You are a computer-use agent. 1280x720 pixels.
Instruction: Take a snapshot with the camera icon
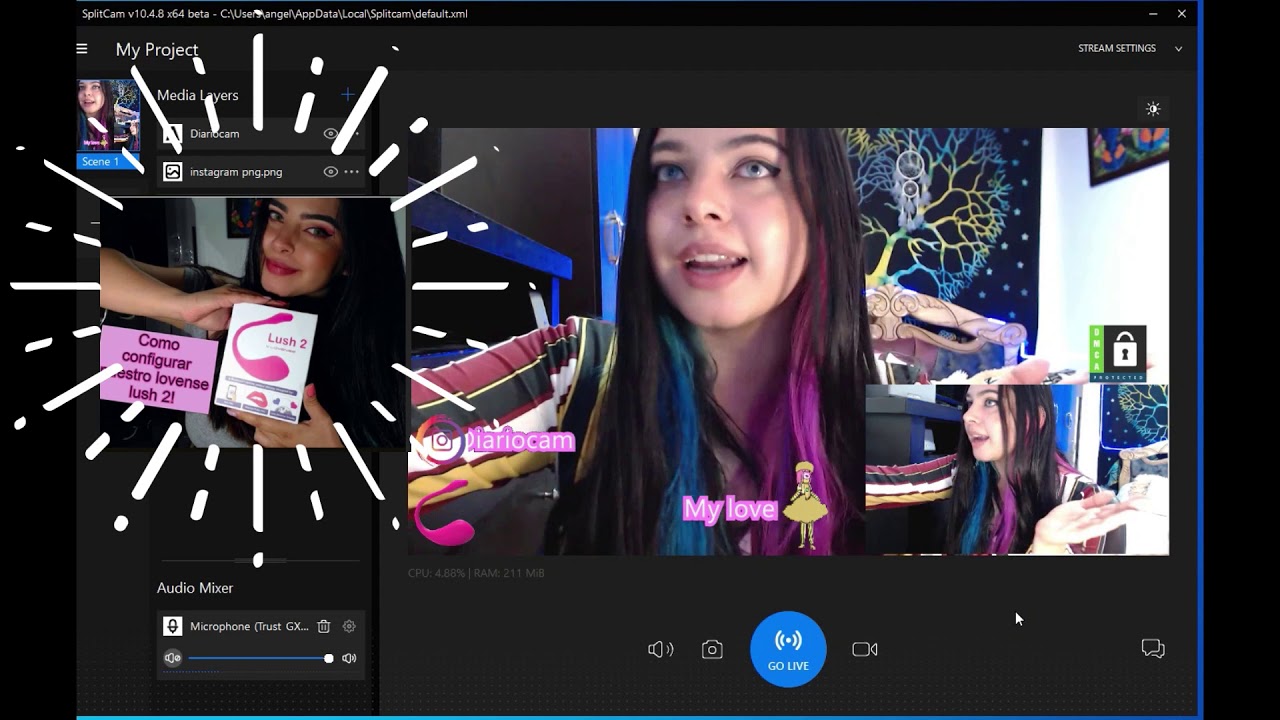tap(712, 650)
